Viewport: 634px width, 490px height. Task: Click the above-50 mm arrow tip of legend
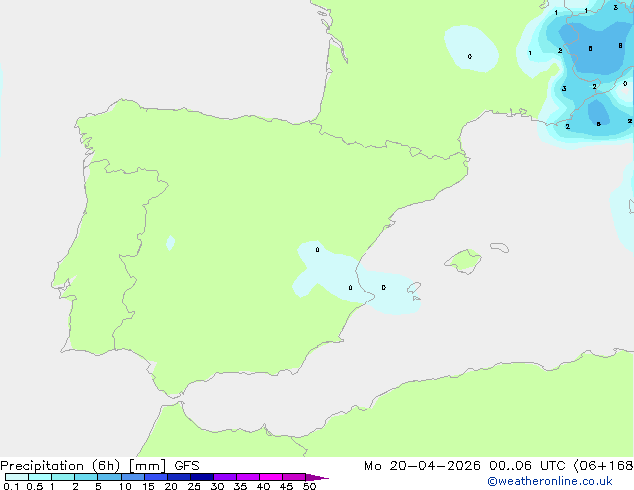[317, 477]
